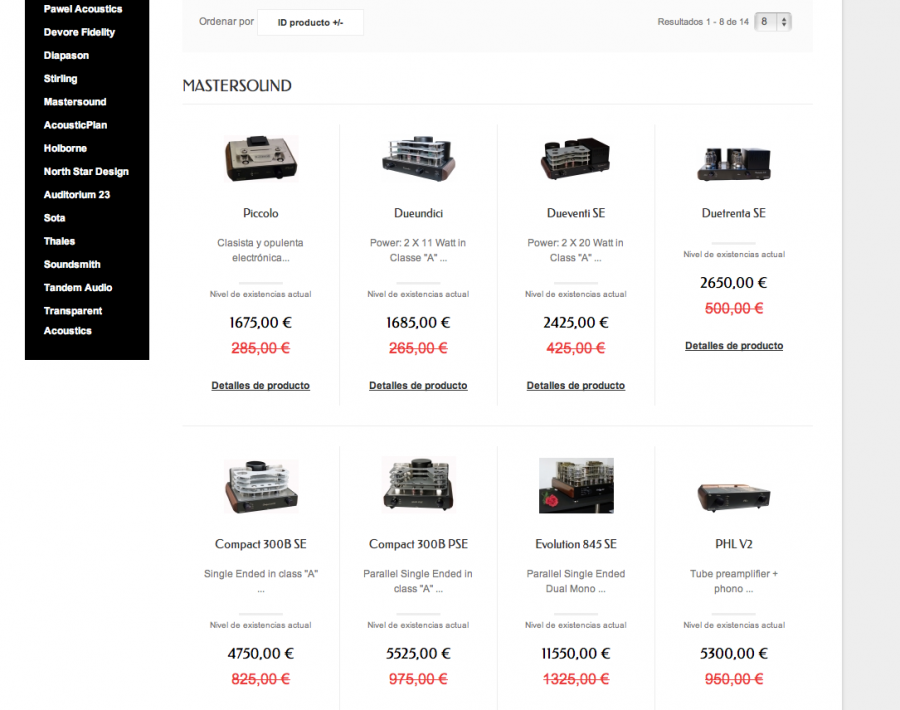
Task: Select the Power: 2 X 11 Watt description
Action: [418, 250]
